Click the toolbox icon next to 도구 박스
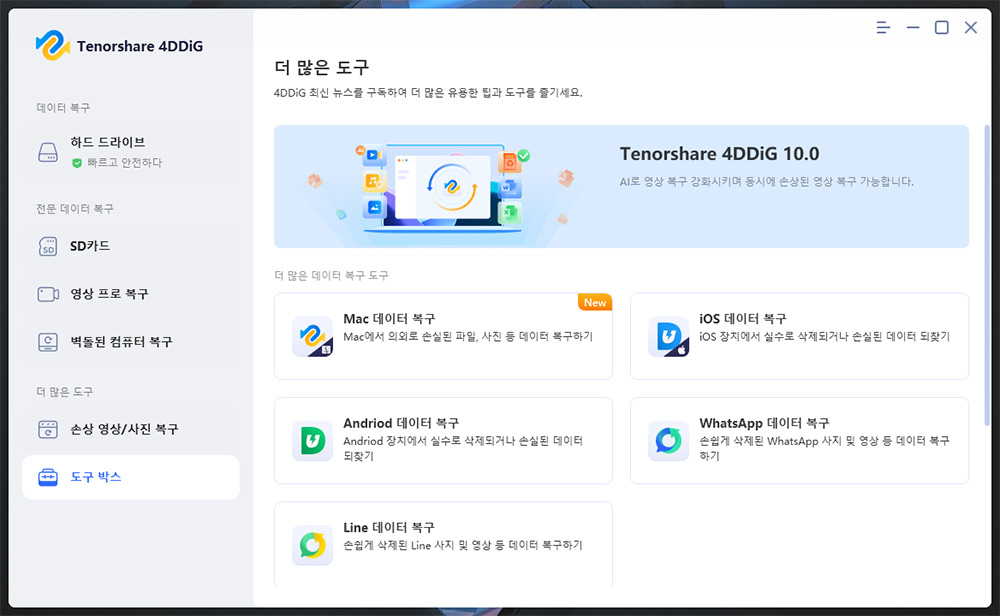 (48, 477)
